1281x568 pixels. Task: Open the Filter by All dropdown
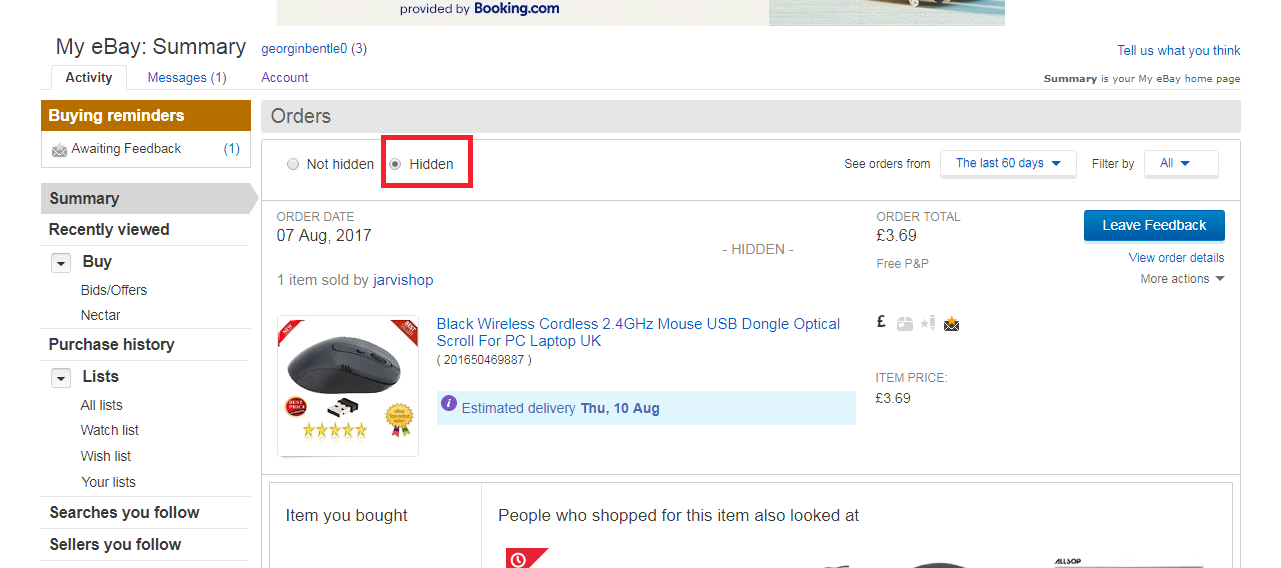1180,164
